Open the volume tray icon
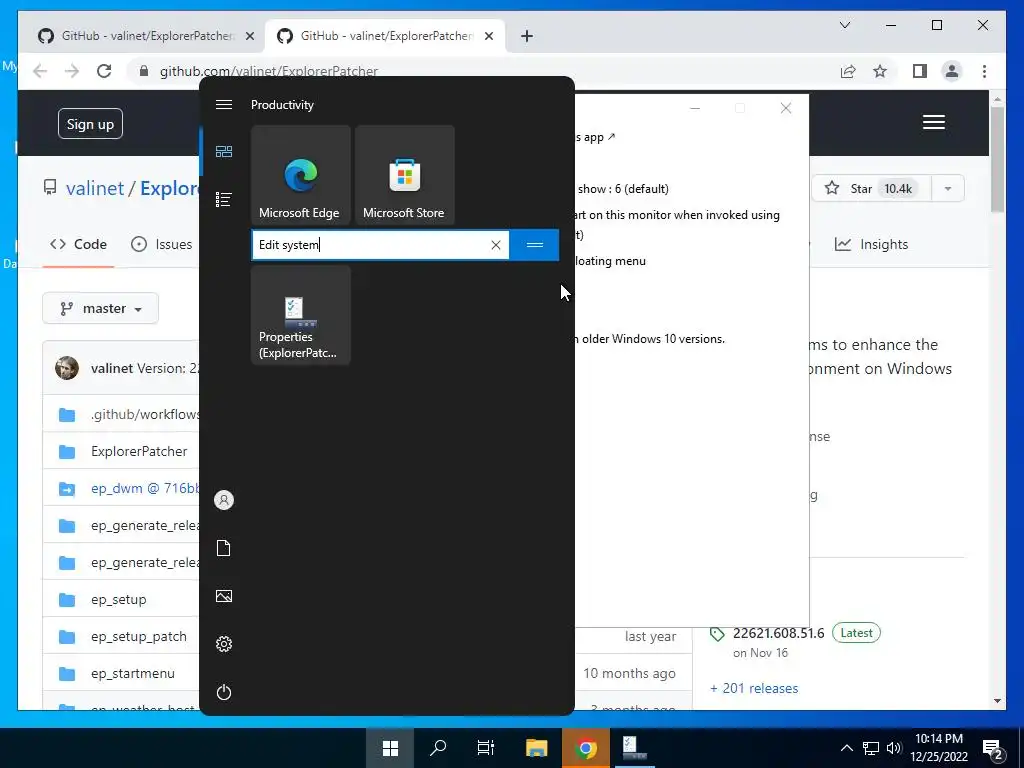 tap(894, 748)
